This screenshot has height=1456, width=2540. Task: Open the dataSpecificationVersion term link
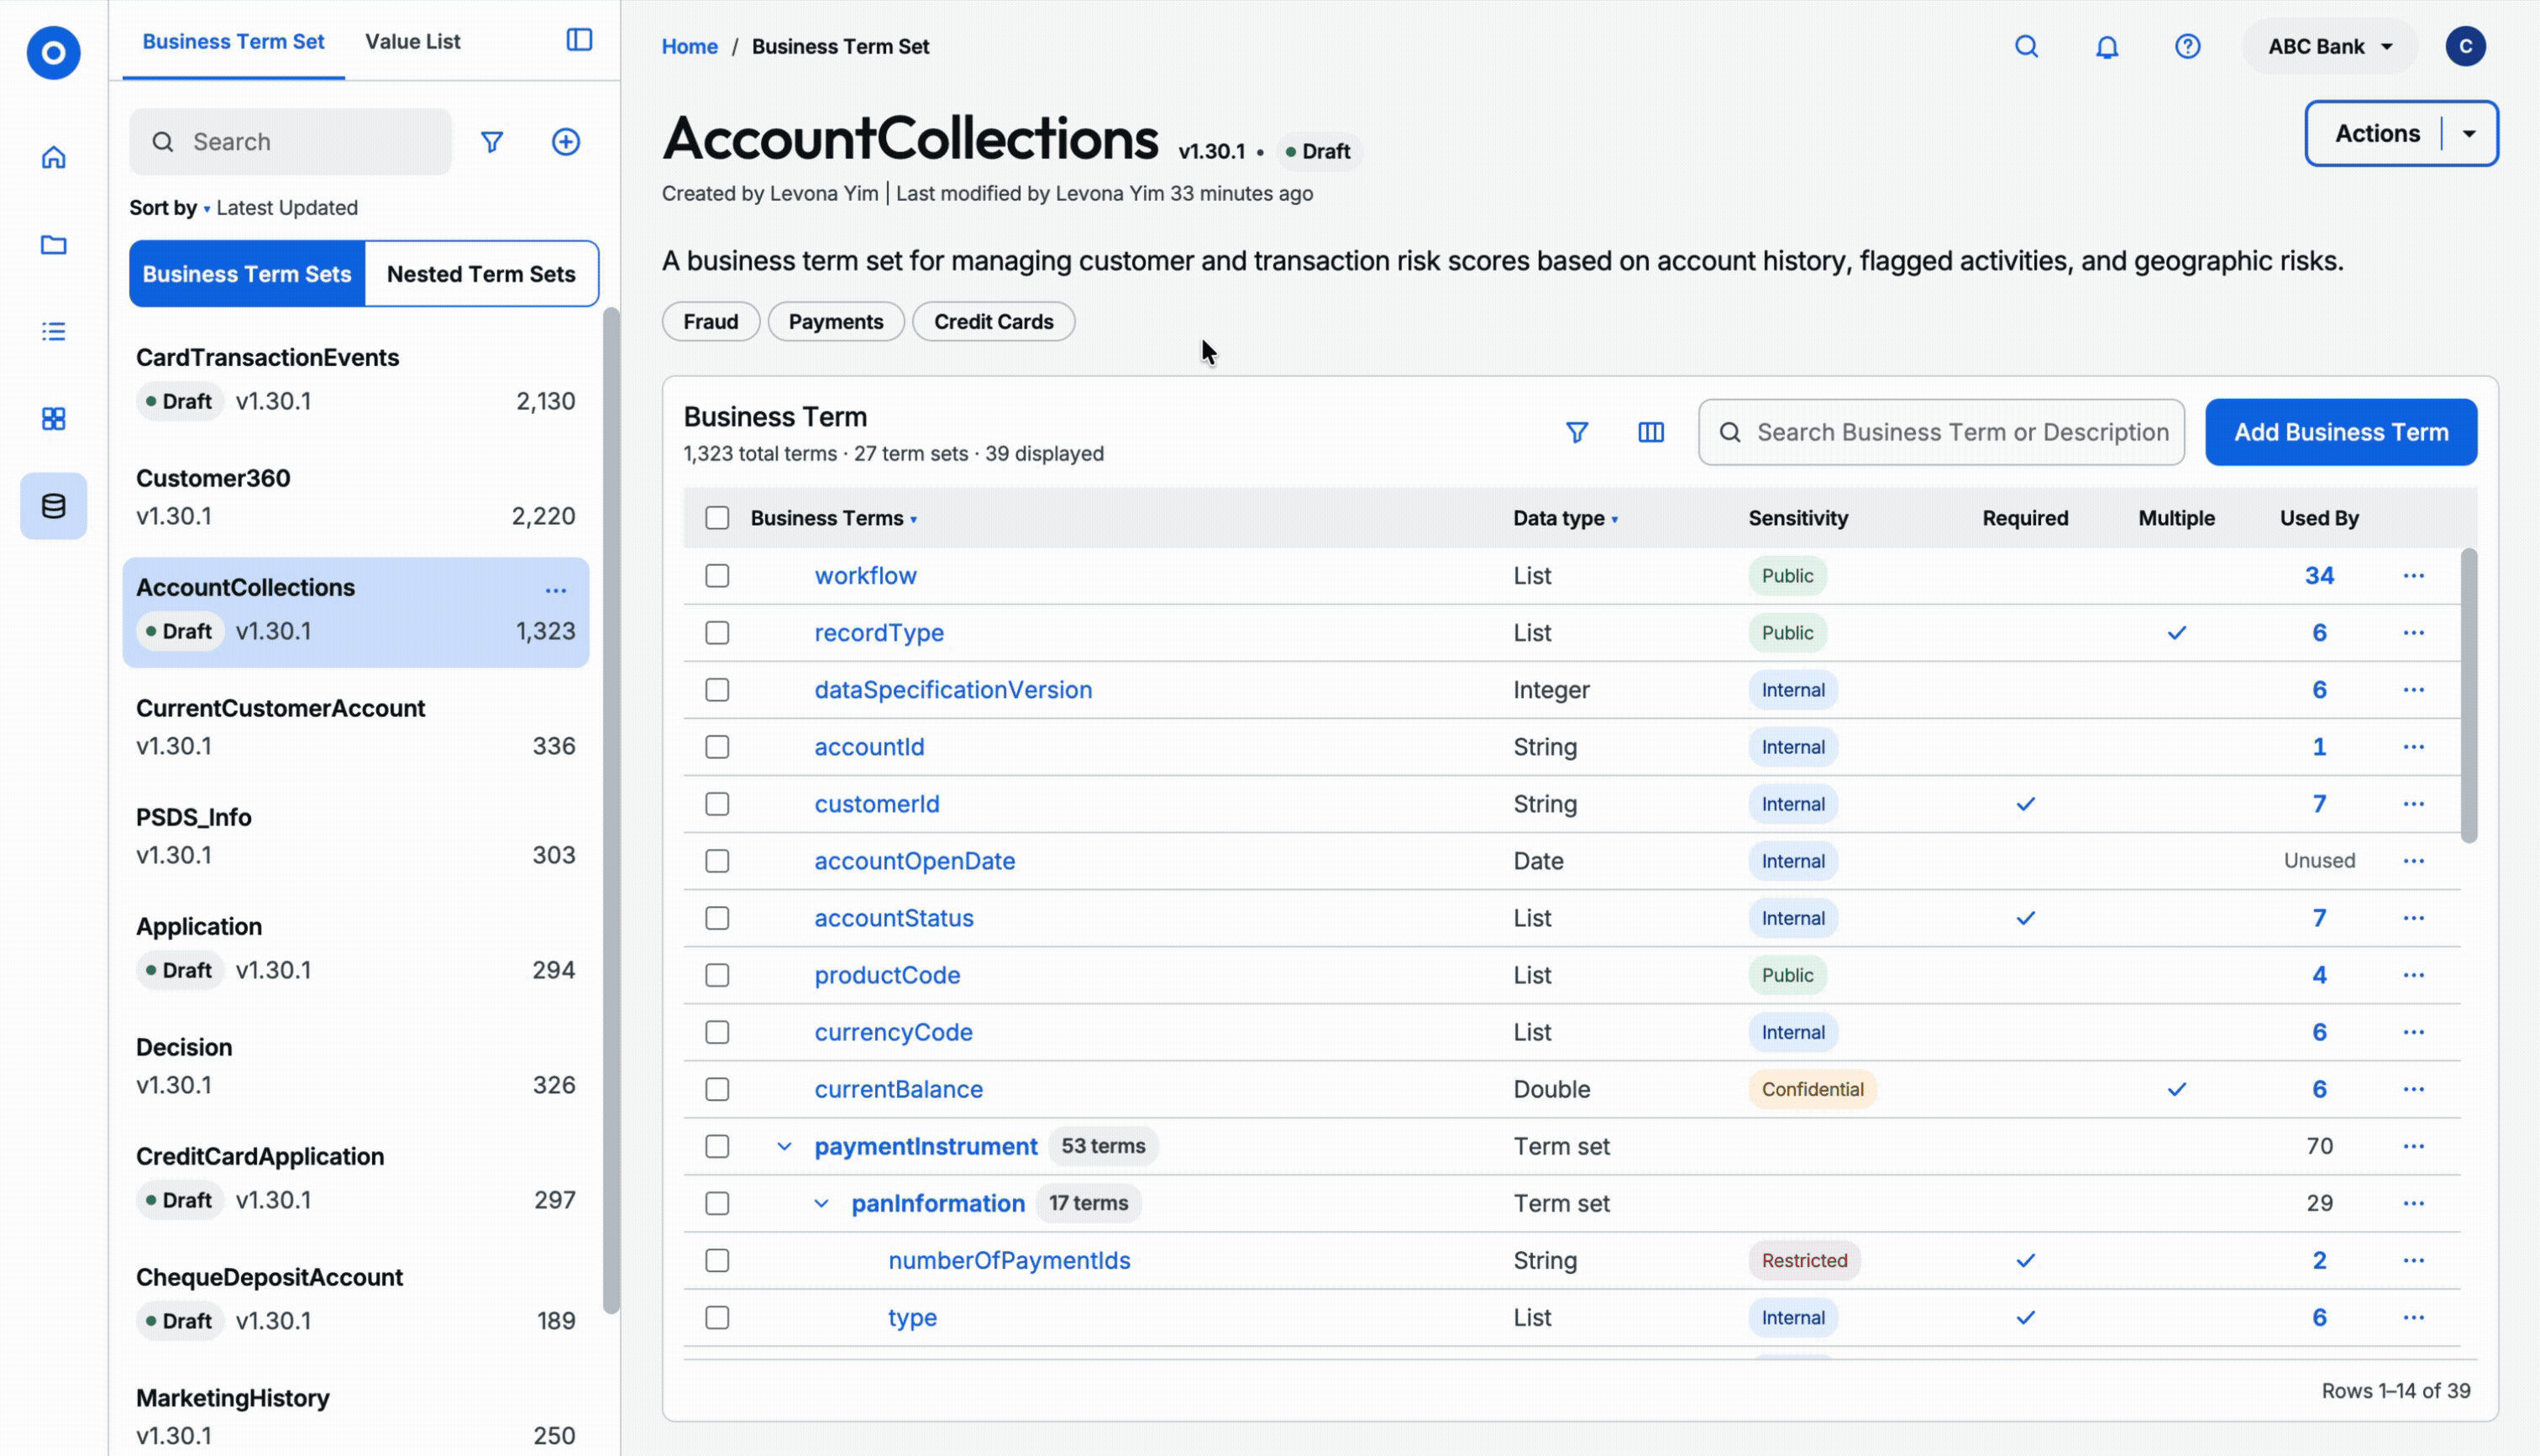953,690
